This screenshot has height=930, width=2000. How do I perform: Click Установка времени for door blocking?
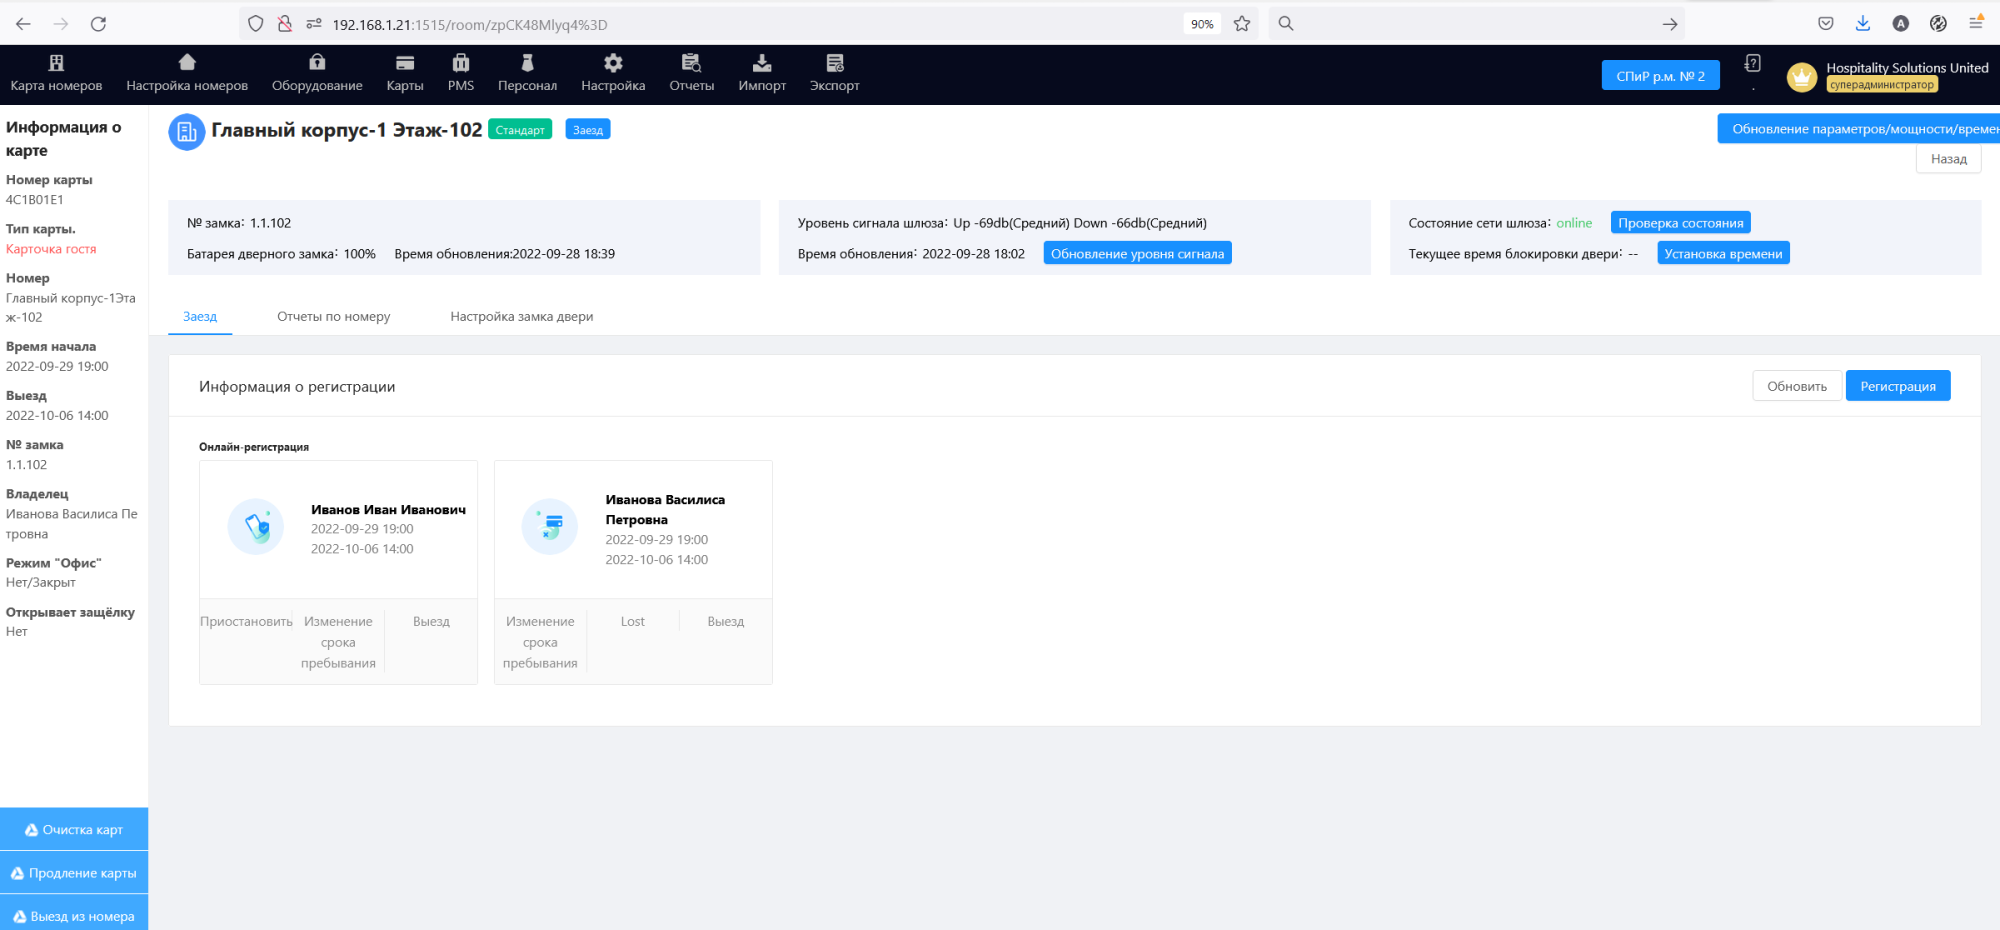pyautogui.click(x=1723, y=253)
